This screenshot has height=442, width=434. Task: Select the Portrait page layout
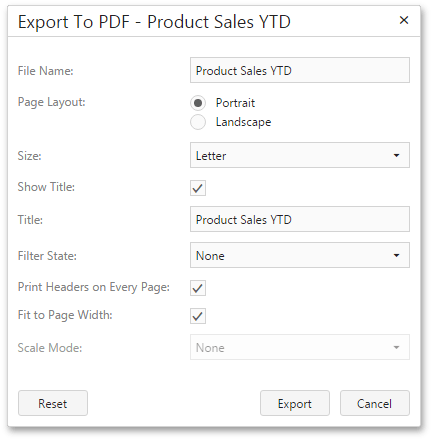coord(198,103)
